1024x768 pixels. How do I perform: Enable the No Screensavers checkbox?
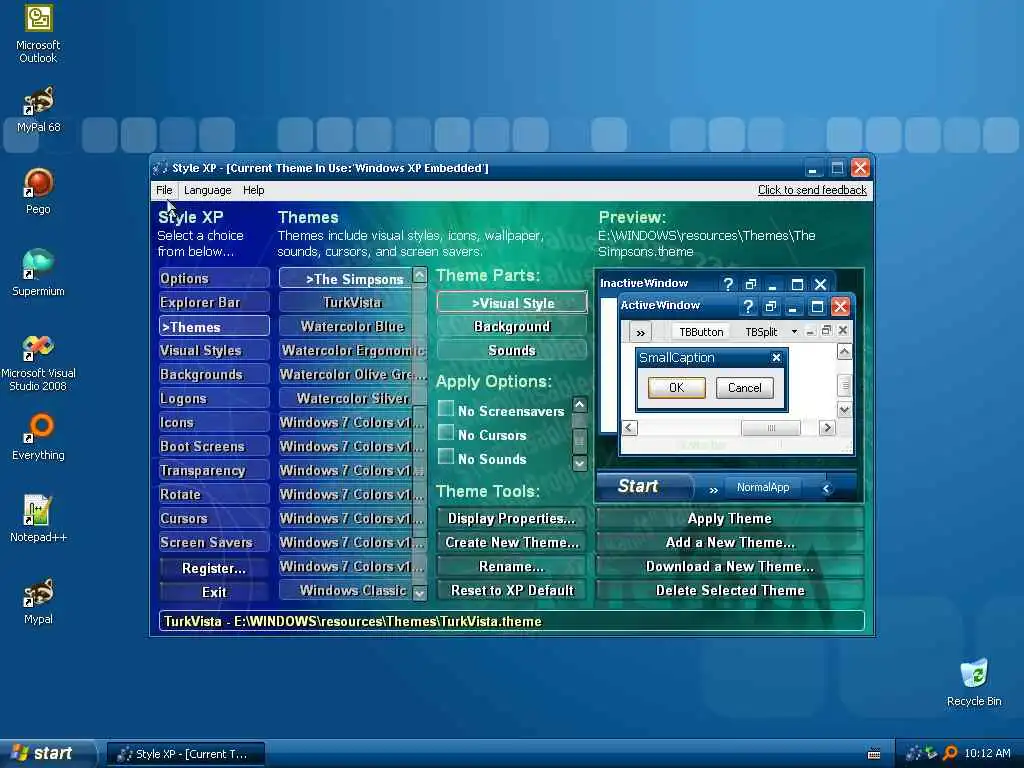[445, 409]
